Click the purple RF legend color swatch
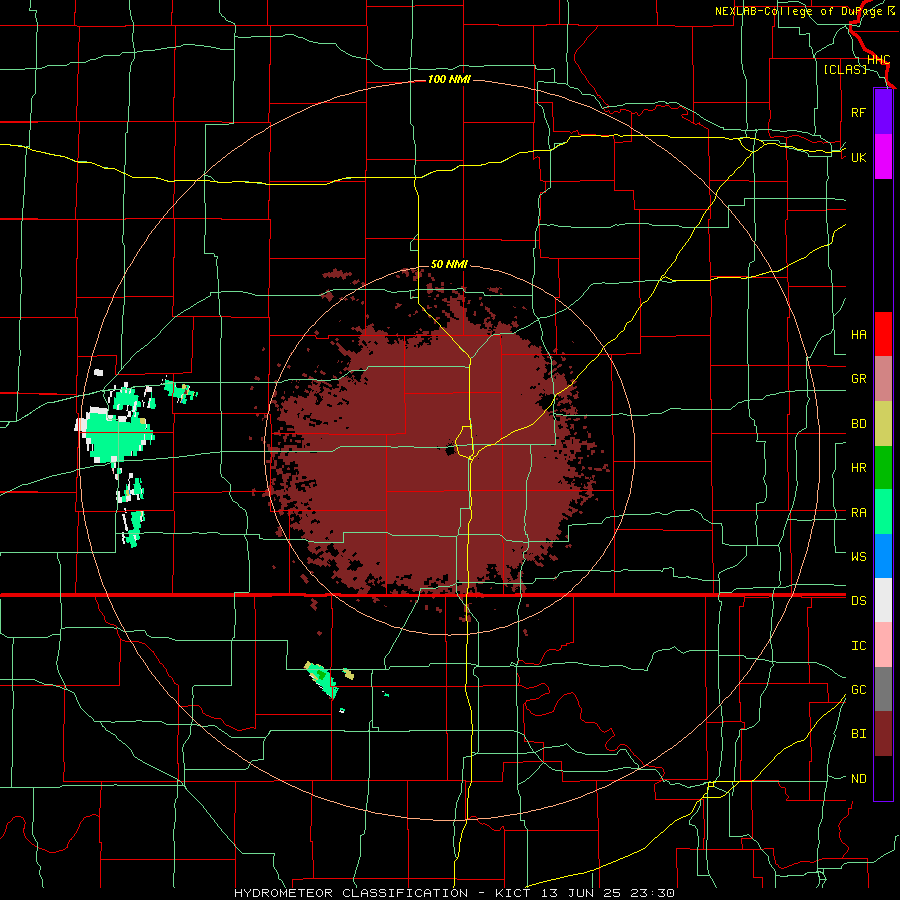Screen dimensions: 900x900 (x=883, y=112)
